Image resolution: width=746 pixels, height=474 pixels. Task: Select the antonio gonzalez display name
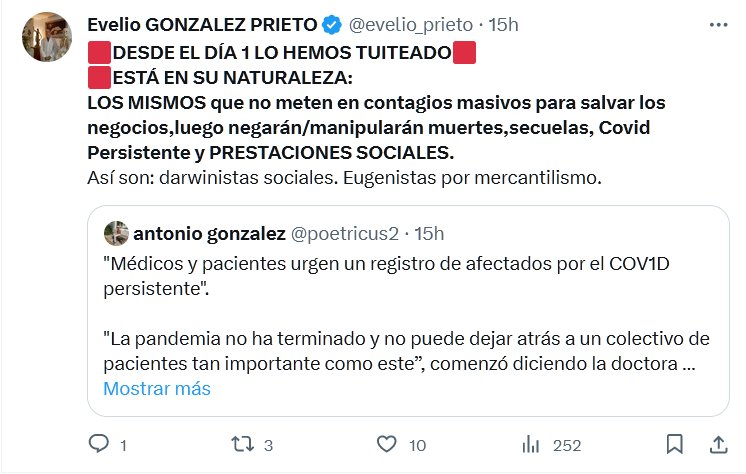pos(208,233)
